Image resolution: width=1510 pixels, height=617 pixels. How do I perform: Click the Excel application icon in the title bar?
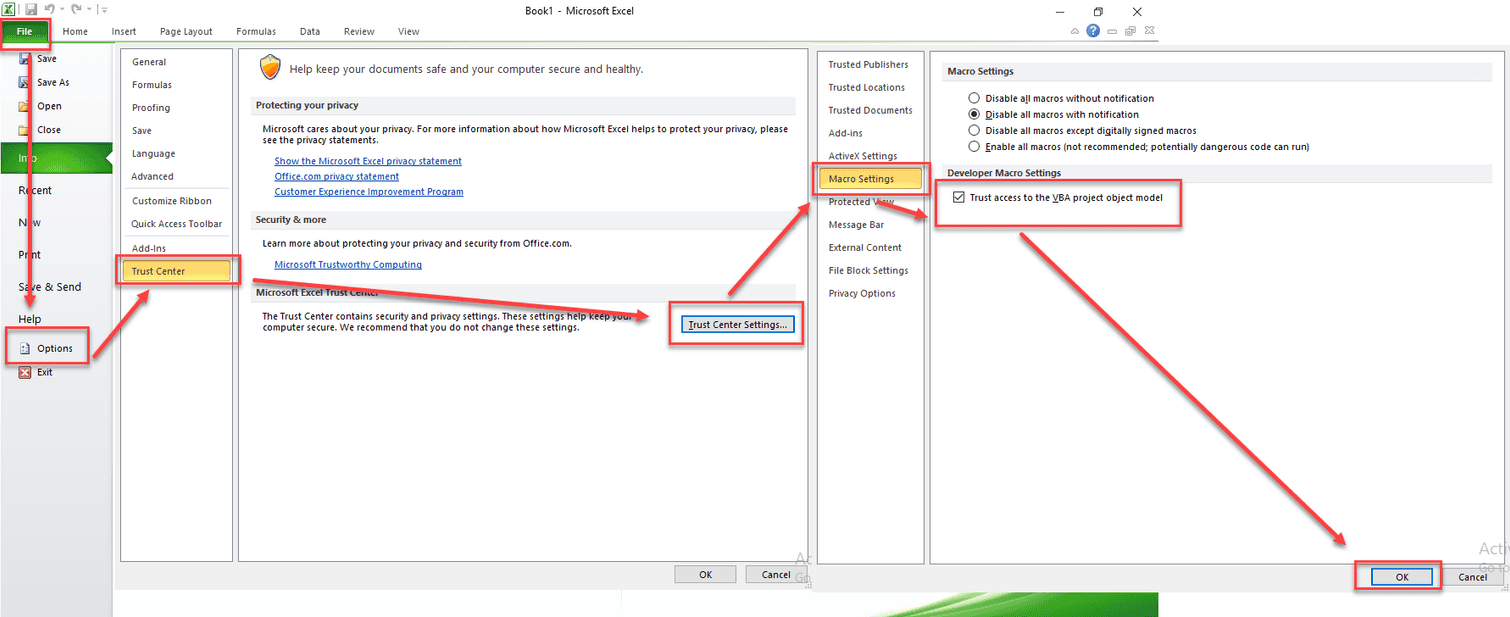[9, 9]
